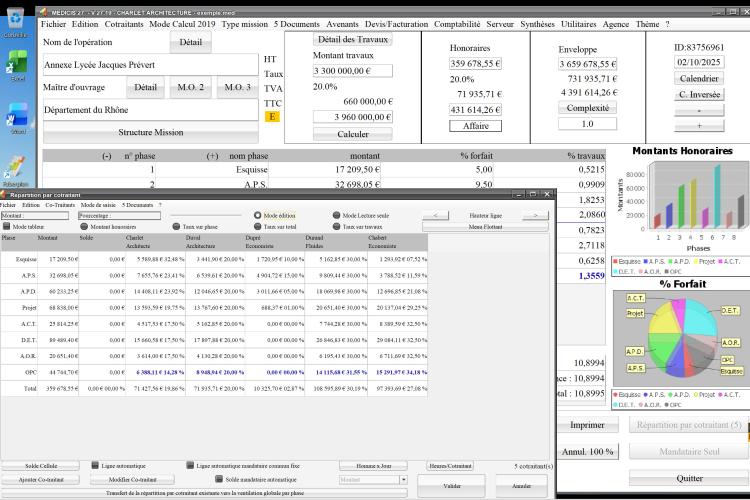
Task: Open Mode de saisie menu in Répartition window
Action: coord(98,205)
